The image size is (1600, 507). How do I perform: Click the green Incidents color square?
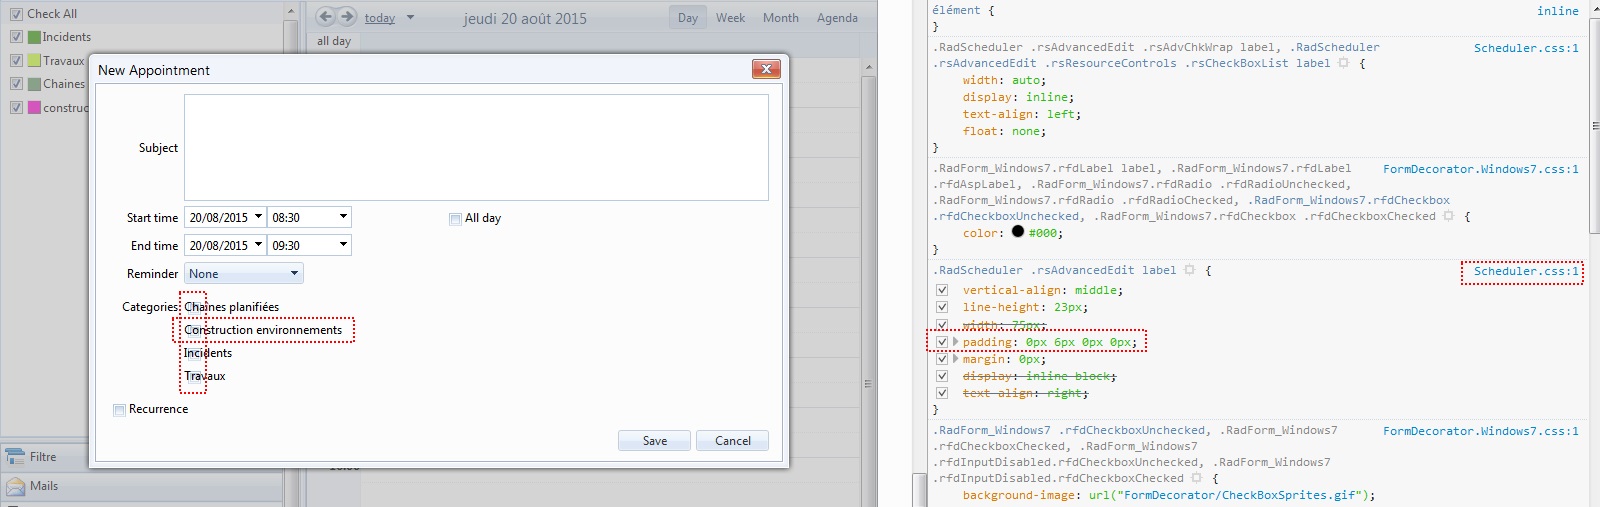tap(34, 37)
